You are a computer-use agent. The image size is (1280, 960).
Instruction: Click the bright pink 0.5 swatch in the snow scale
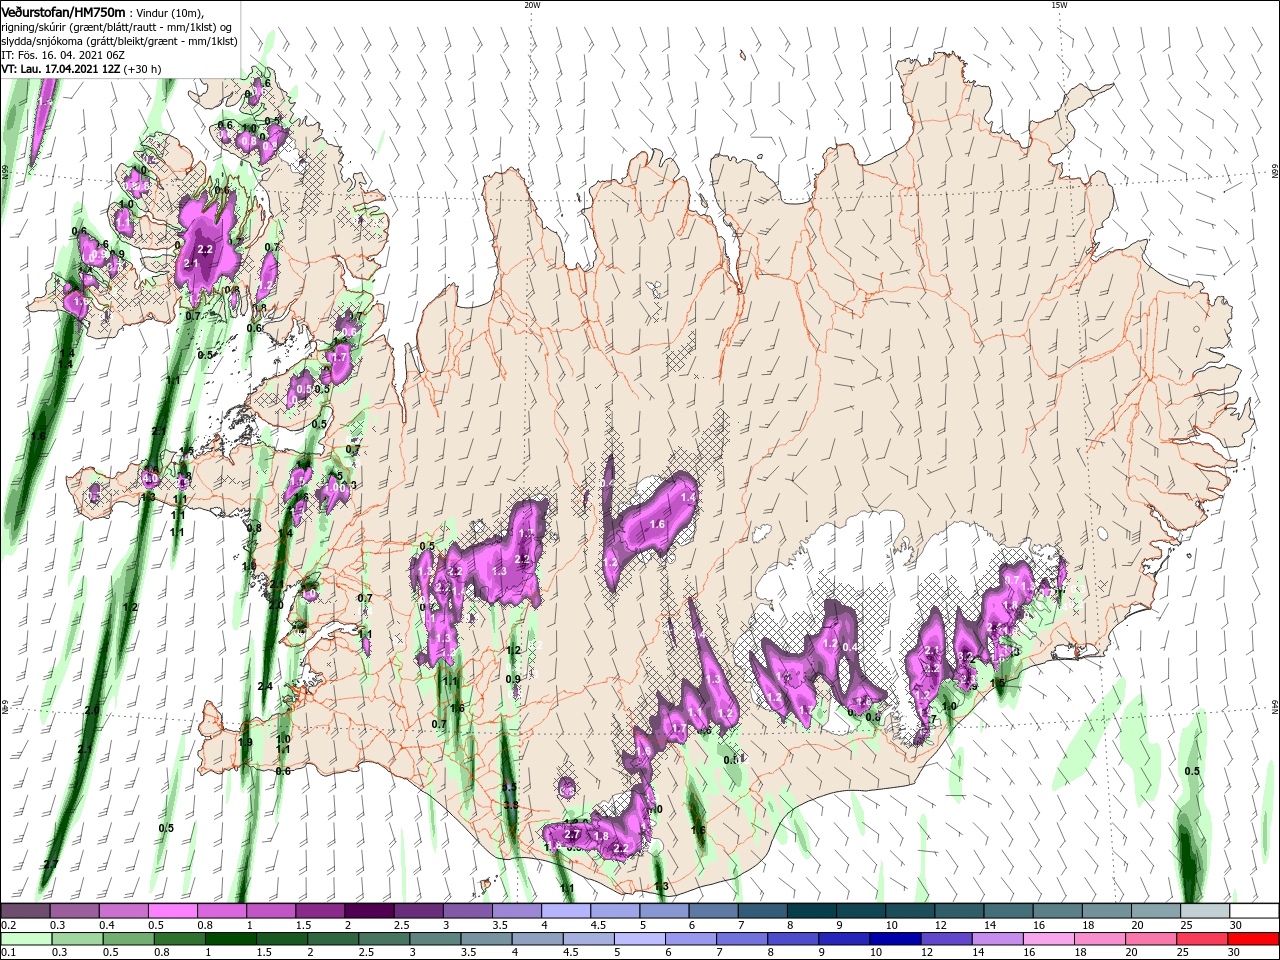point(172,911)
